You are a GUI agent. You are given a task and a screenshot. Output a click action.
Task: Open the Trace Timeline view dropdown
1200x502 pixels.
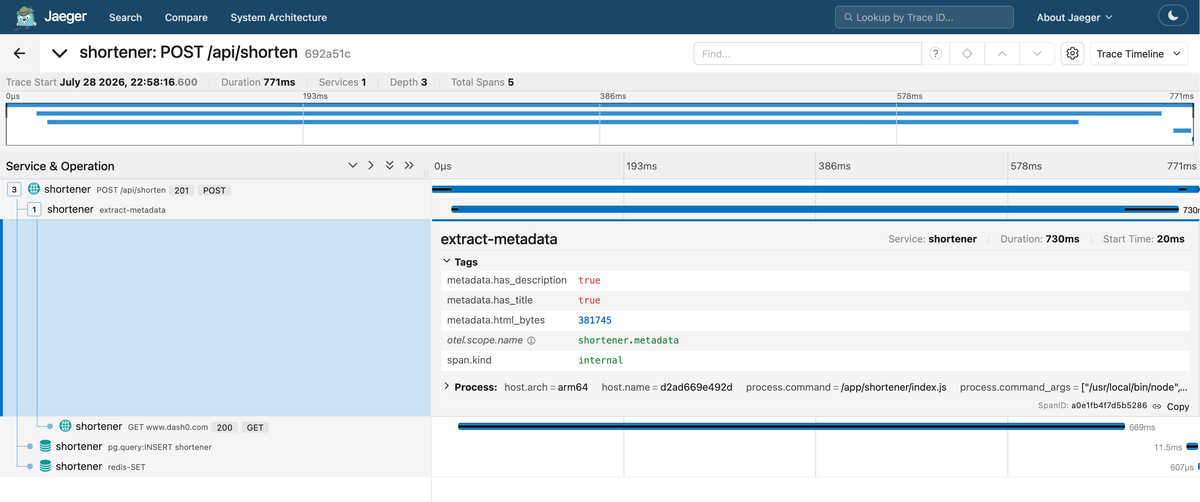tap(1140, 53)
